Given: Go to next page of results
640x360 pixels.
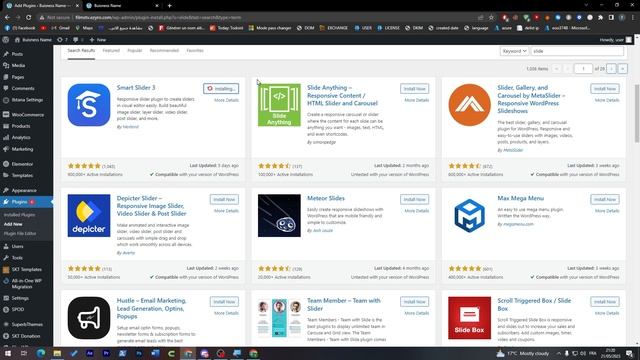Looking at the screenshot, I should (x=611, y=69).
